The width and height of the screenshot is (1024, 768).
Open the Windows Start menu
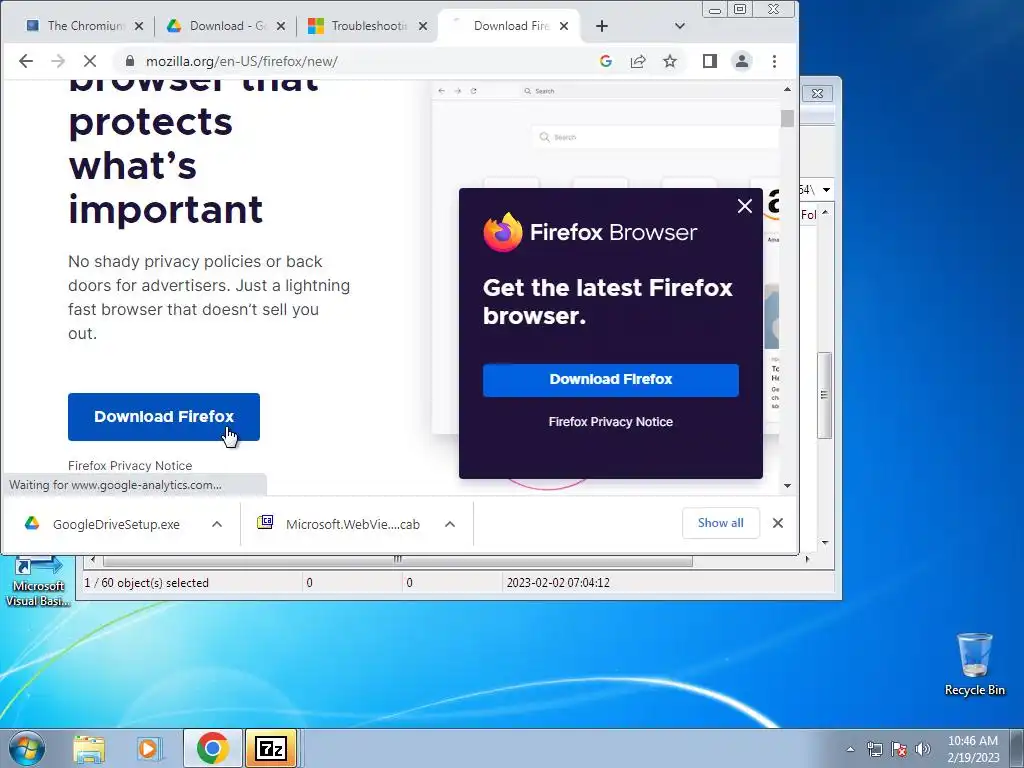(26, 748)
